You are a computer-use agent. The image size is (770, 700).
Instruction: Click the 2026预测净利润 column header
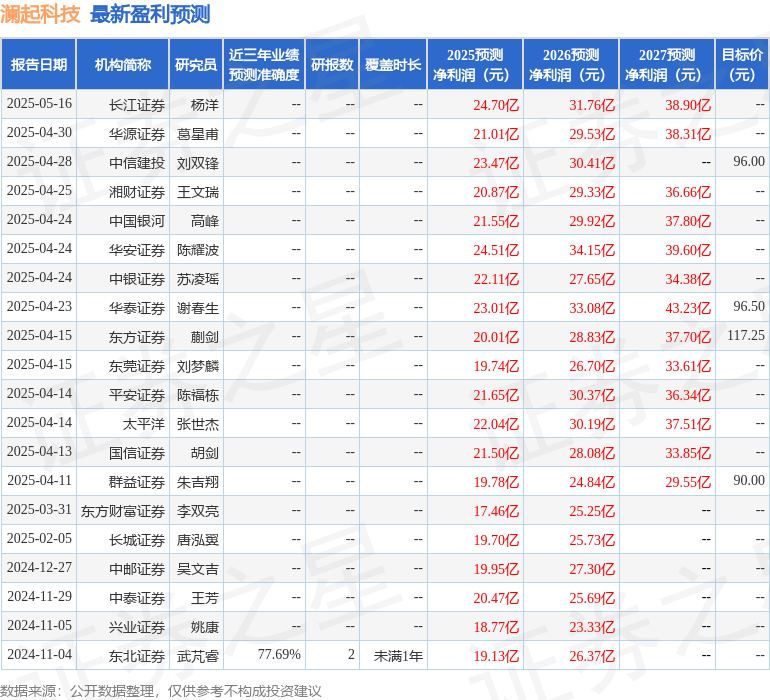(x=571, y=64)
